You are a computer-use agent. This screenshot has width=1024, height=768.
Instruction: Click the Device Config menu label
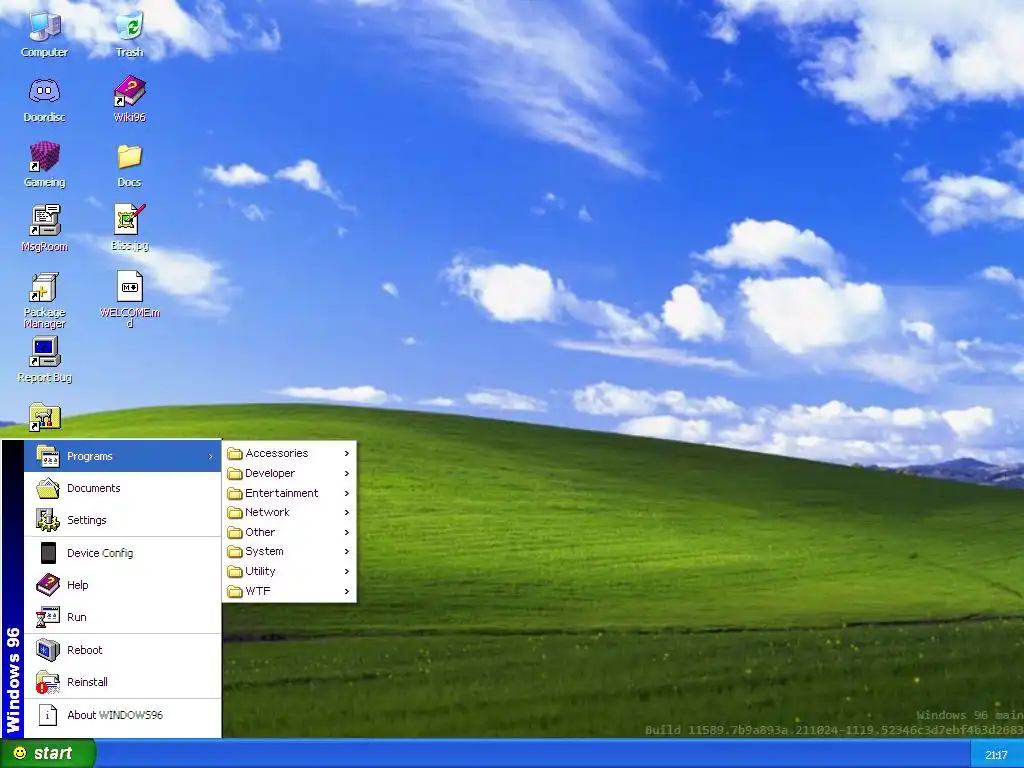[x=100, y=553]
